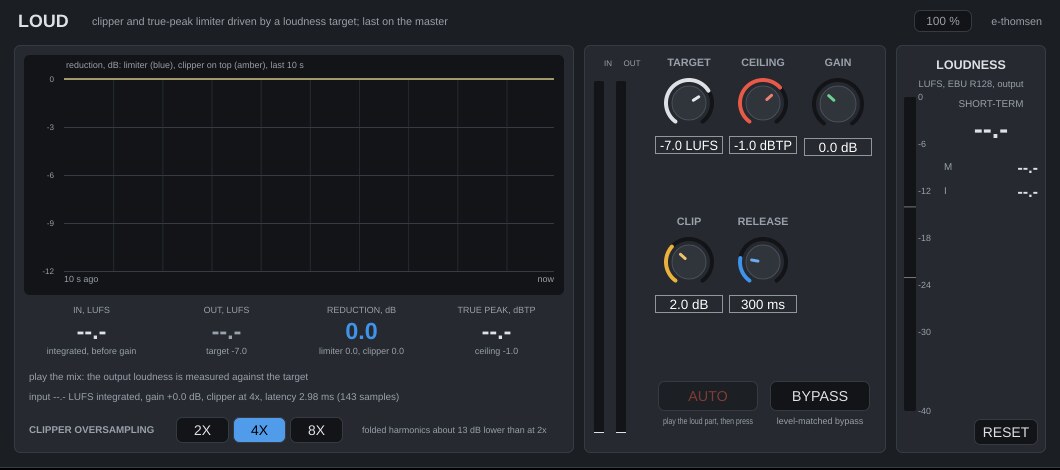
Task: Click the GAIN knob
Action: click(x=838, y=103)
